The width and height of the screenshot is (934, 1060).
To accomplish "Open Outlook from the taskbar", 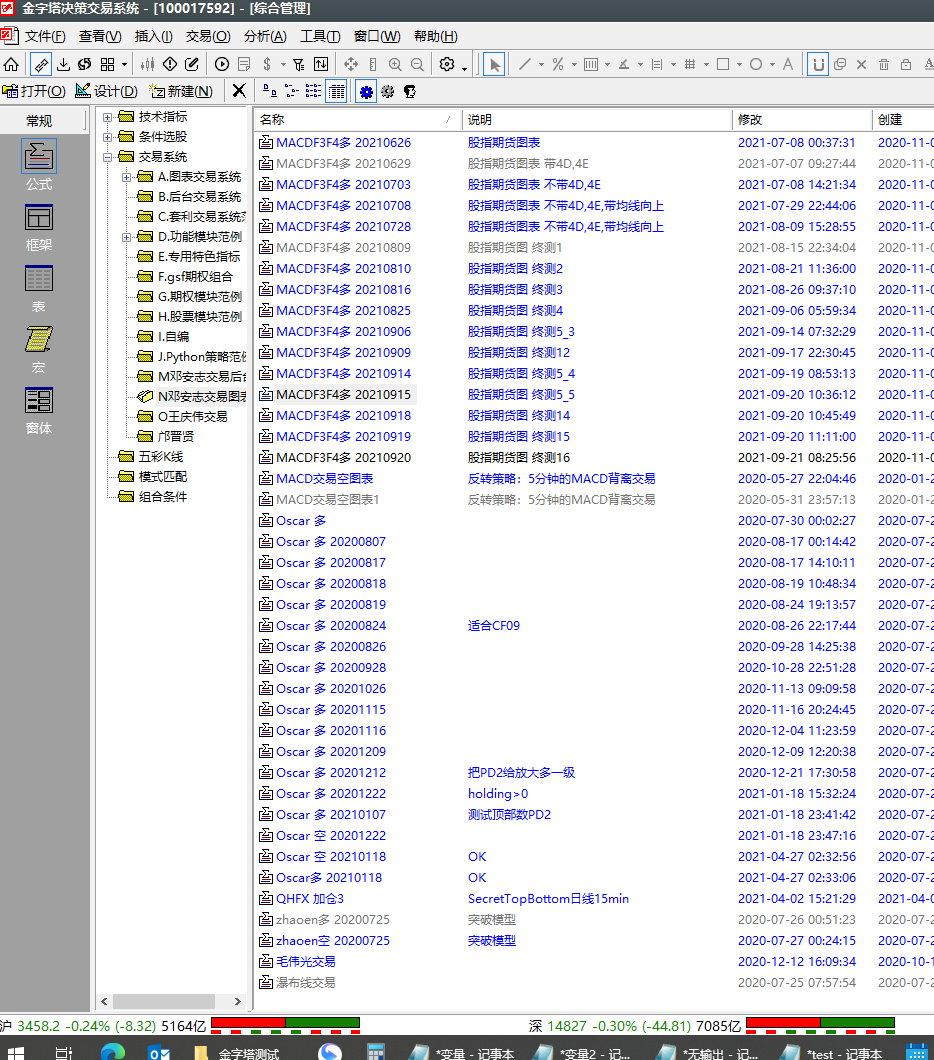I will pyautogui.click(x=159, y=1052).
